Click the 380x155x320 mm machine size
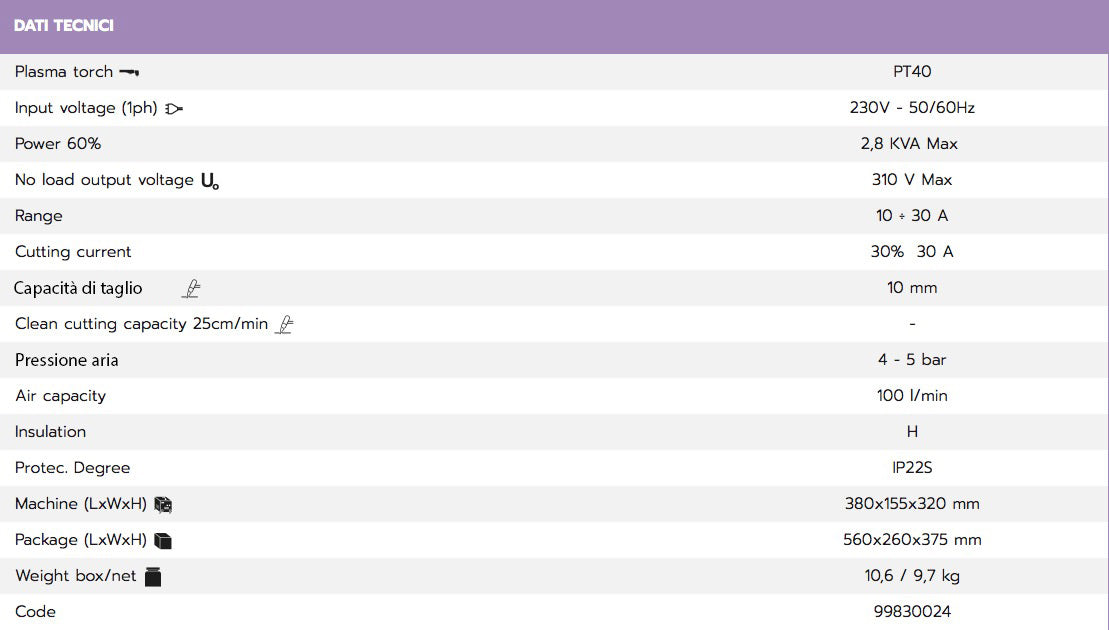Image resolution: width=1109 pixels, height=630 pixels. click(x=912, y=503)
